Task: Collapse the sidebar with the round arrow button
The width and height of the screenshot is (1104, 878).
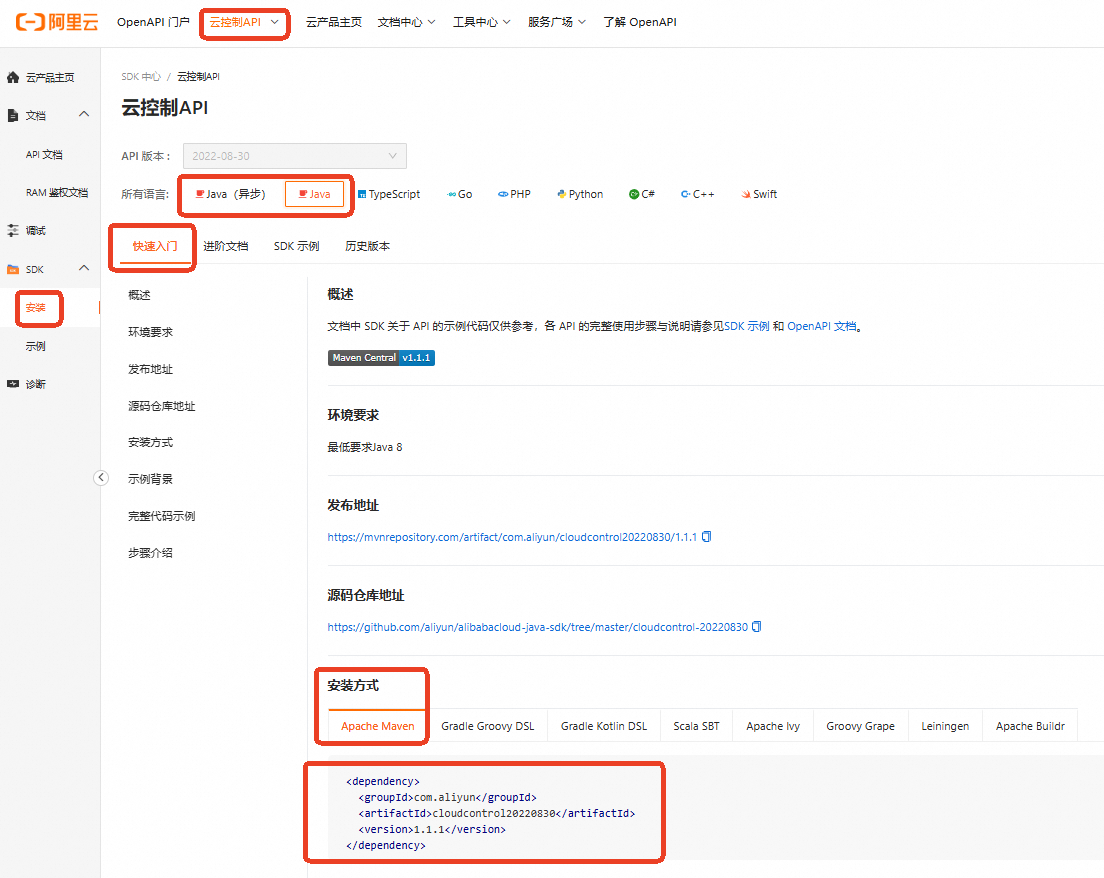Action: [x=101, y=478]
